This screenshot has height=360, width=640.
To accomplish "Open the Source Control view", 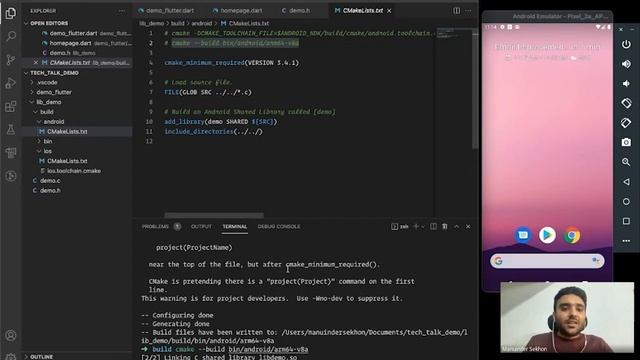I will tap(11, 60).
